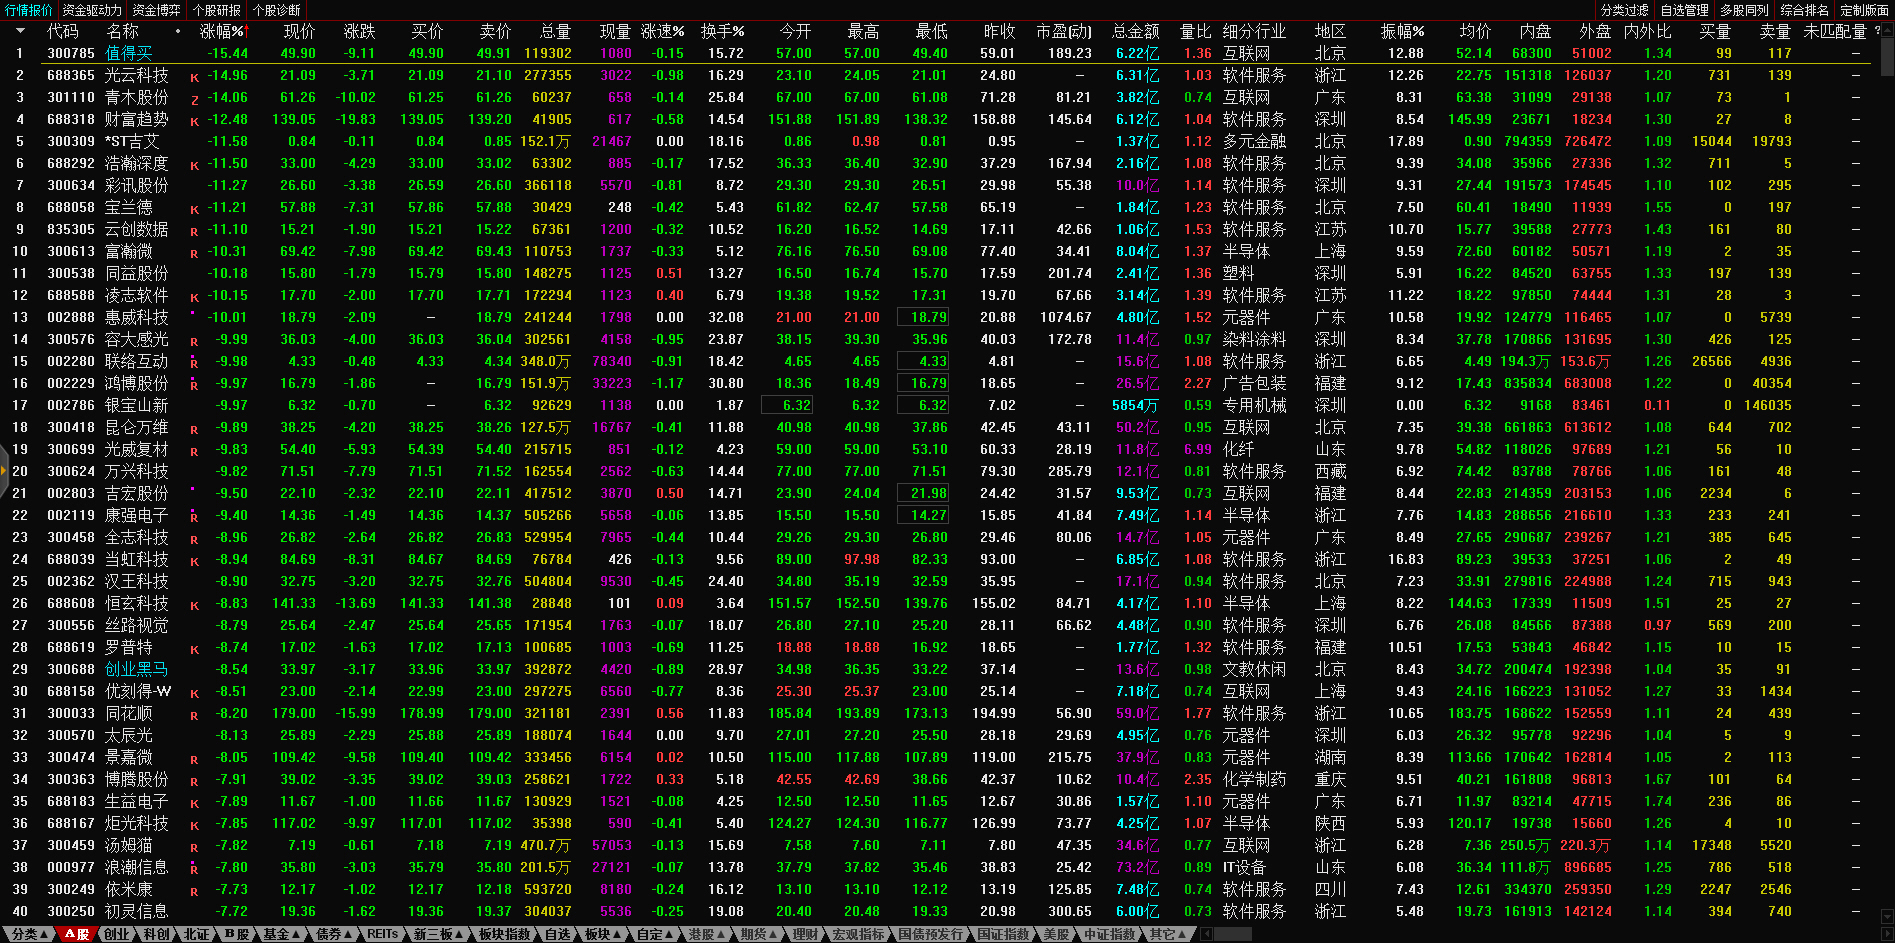Click the K marker next to 光云科技
The width and height of the screenshot is (1895, 943).
[x=194, y=77]
